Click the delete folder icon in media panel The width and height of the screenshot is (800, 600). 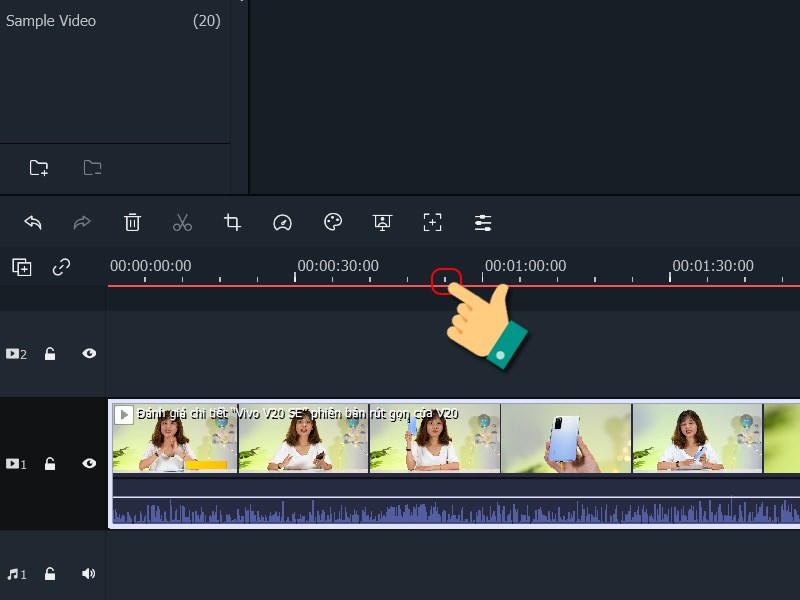click(92, 167)
